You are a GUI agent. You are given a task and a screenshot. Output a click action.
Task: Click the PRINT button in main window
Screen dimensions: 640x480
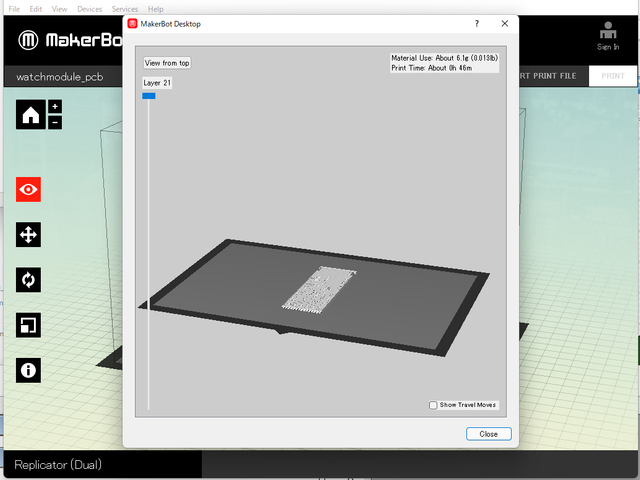click(x=613, y=76)
